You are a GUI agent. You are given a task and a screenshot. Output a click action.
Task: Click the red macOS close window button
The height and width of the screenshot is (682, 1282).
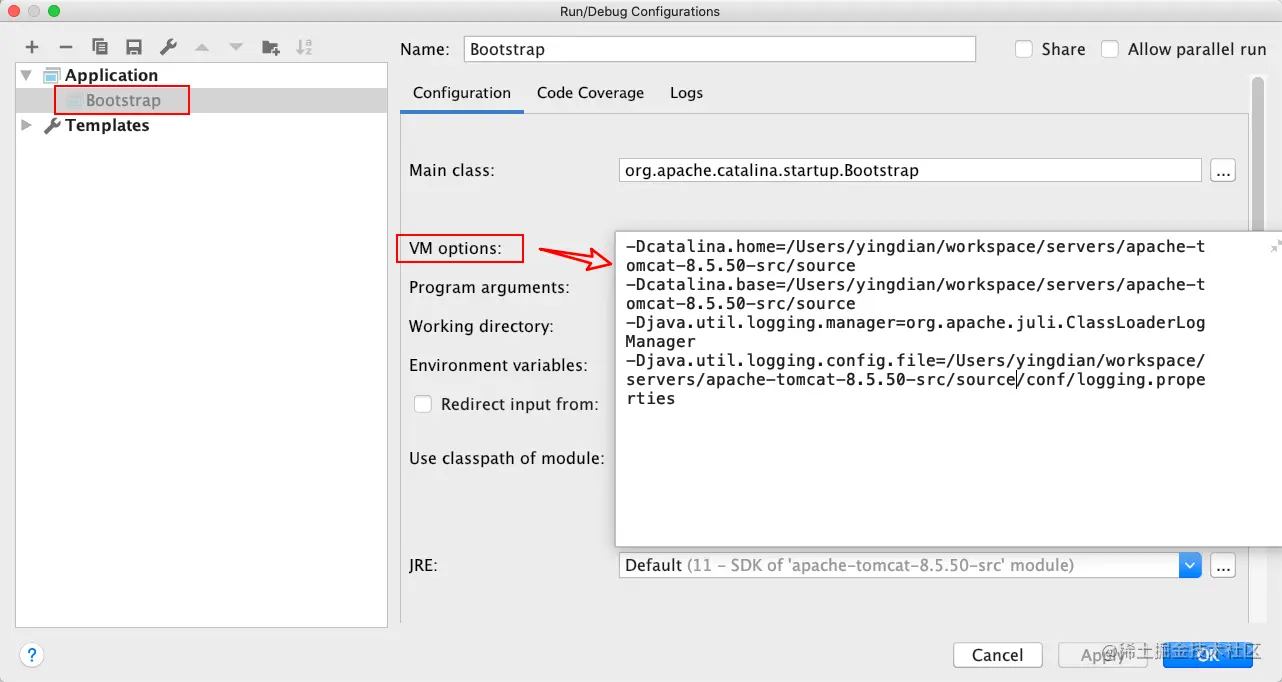coord(14,11)
